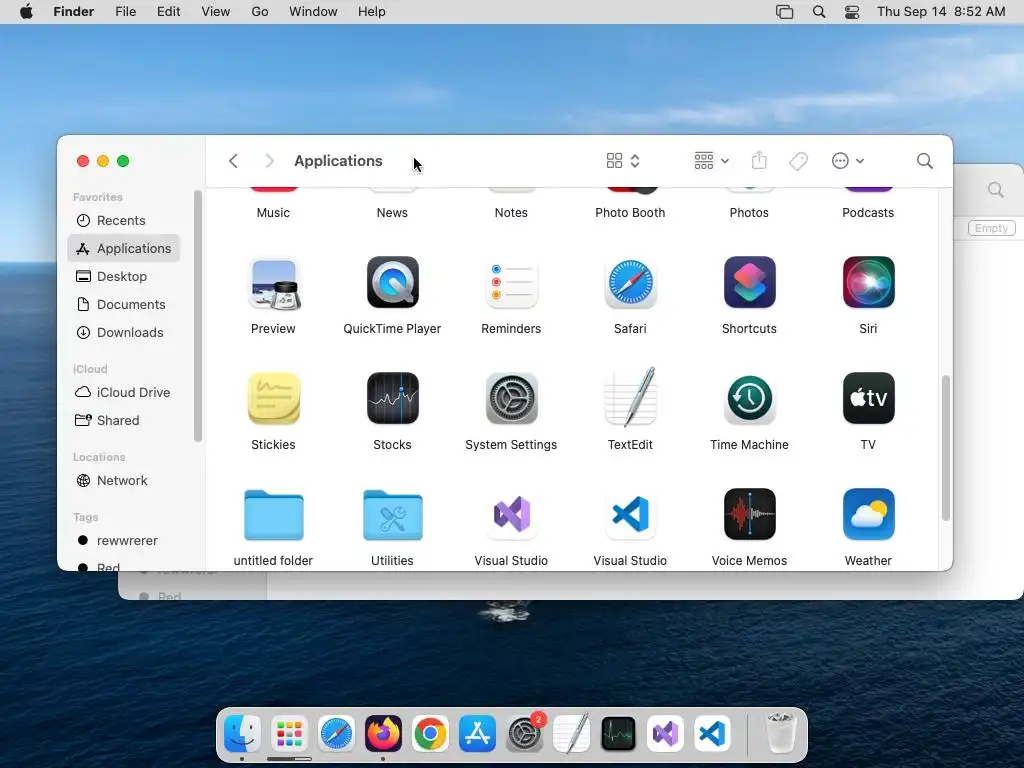Image resolution: width=1024 pixels, height=768 pixels.
Task: Open Firefox from the Dock
Action: [383, 734]
